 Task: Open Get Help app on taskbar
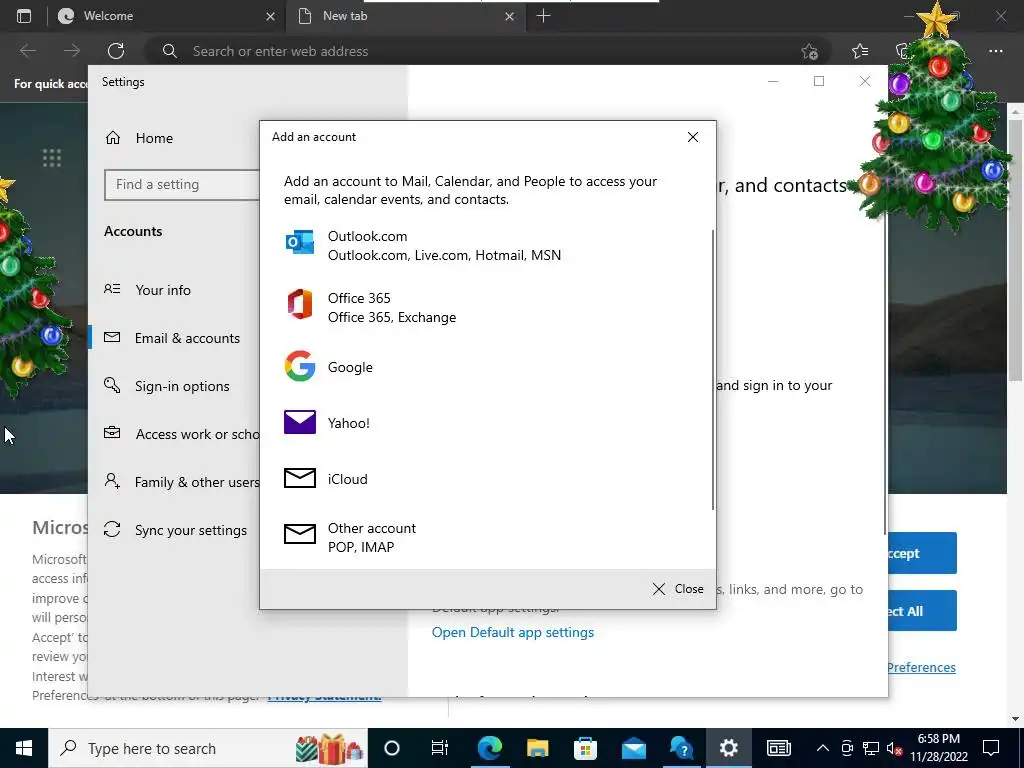pyautogui.click(x=681, y=748)
